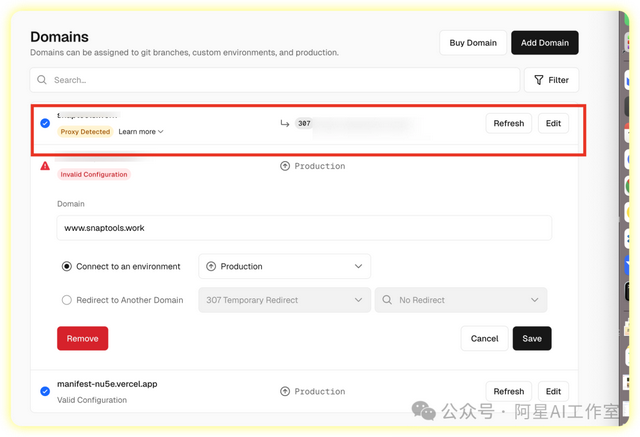
Task: Click the Production icon in the manifest-nu5e row
Action: click(285, 391)
